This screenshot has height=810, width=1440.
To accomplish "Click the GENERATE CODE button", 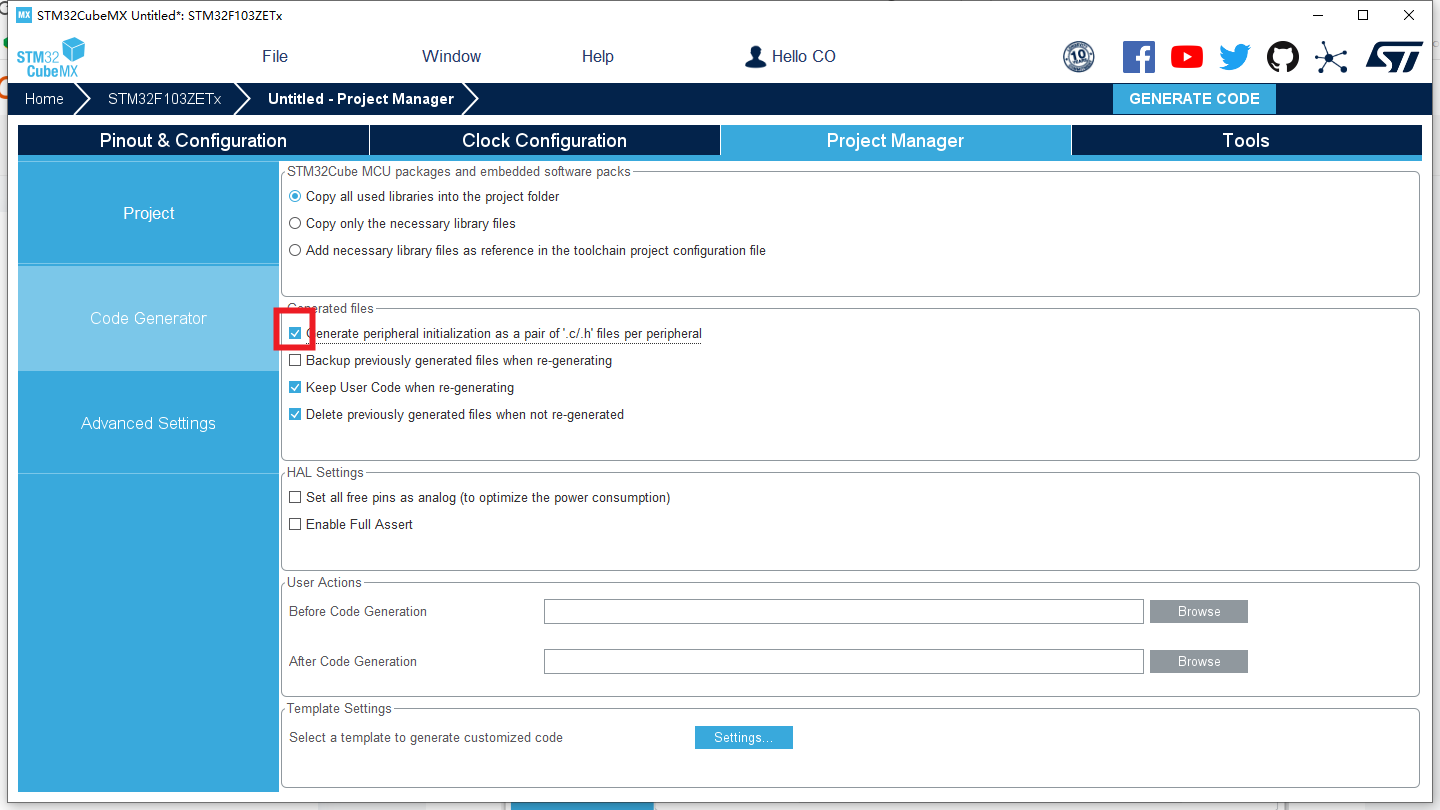I will pos(1194,99).
